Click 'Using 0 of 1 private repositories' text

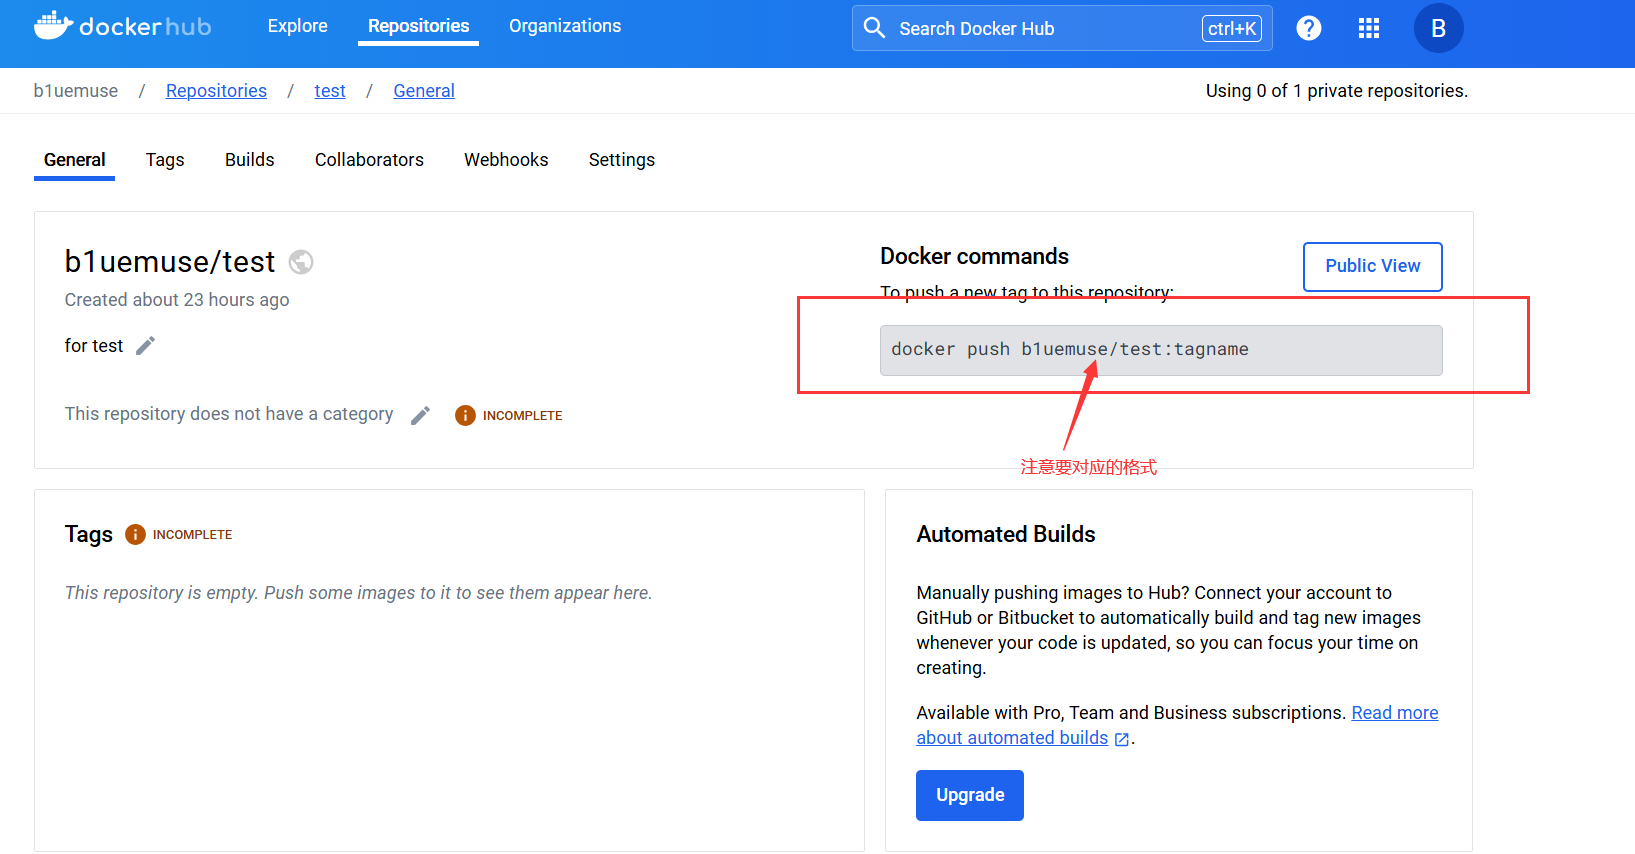click(1336, 91)
